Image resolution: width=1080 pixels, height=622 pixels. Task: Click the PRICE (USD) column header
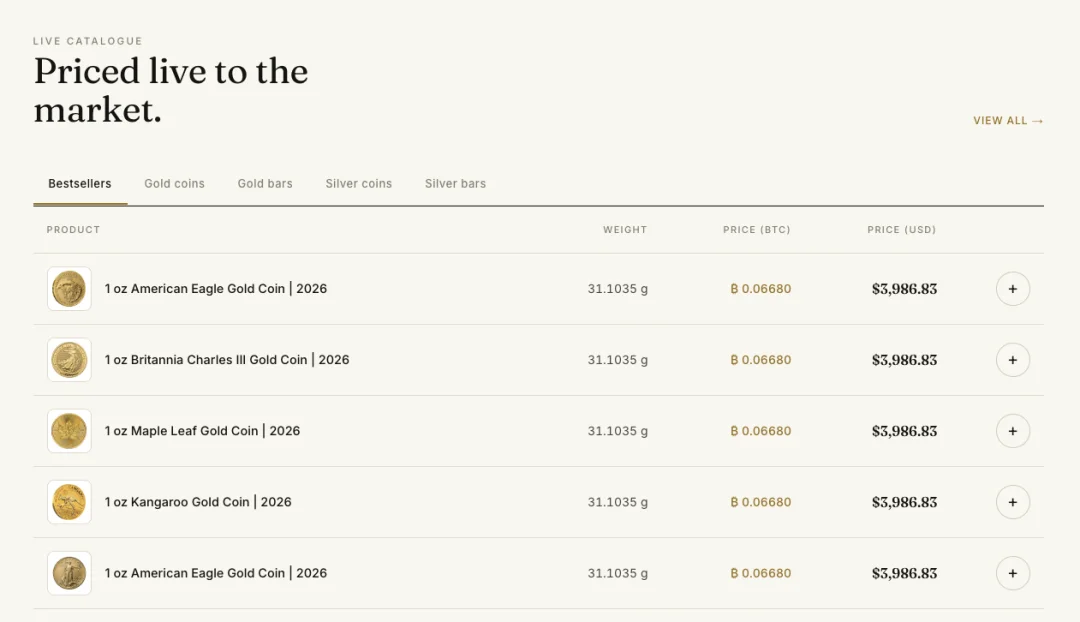(x=901, y=229)
